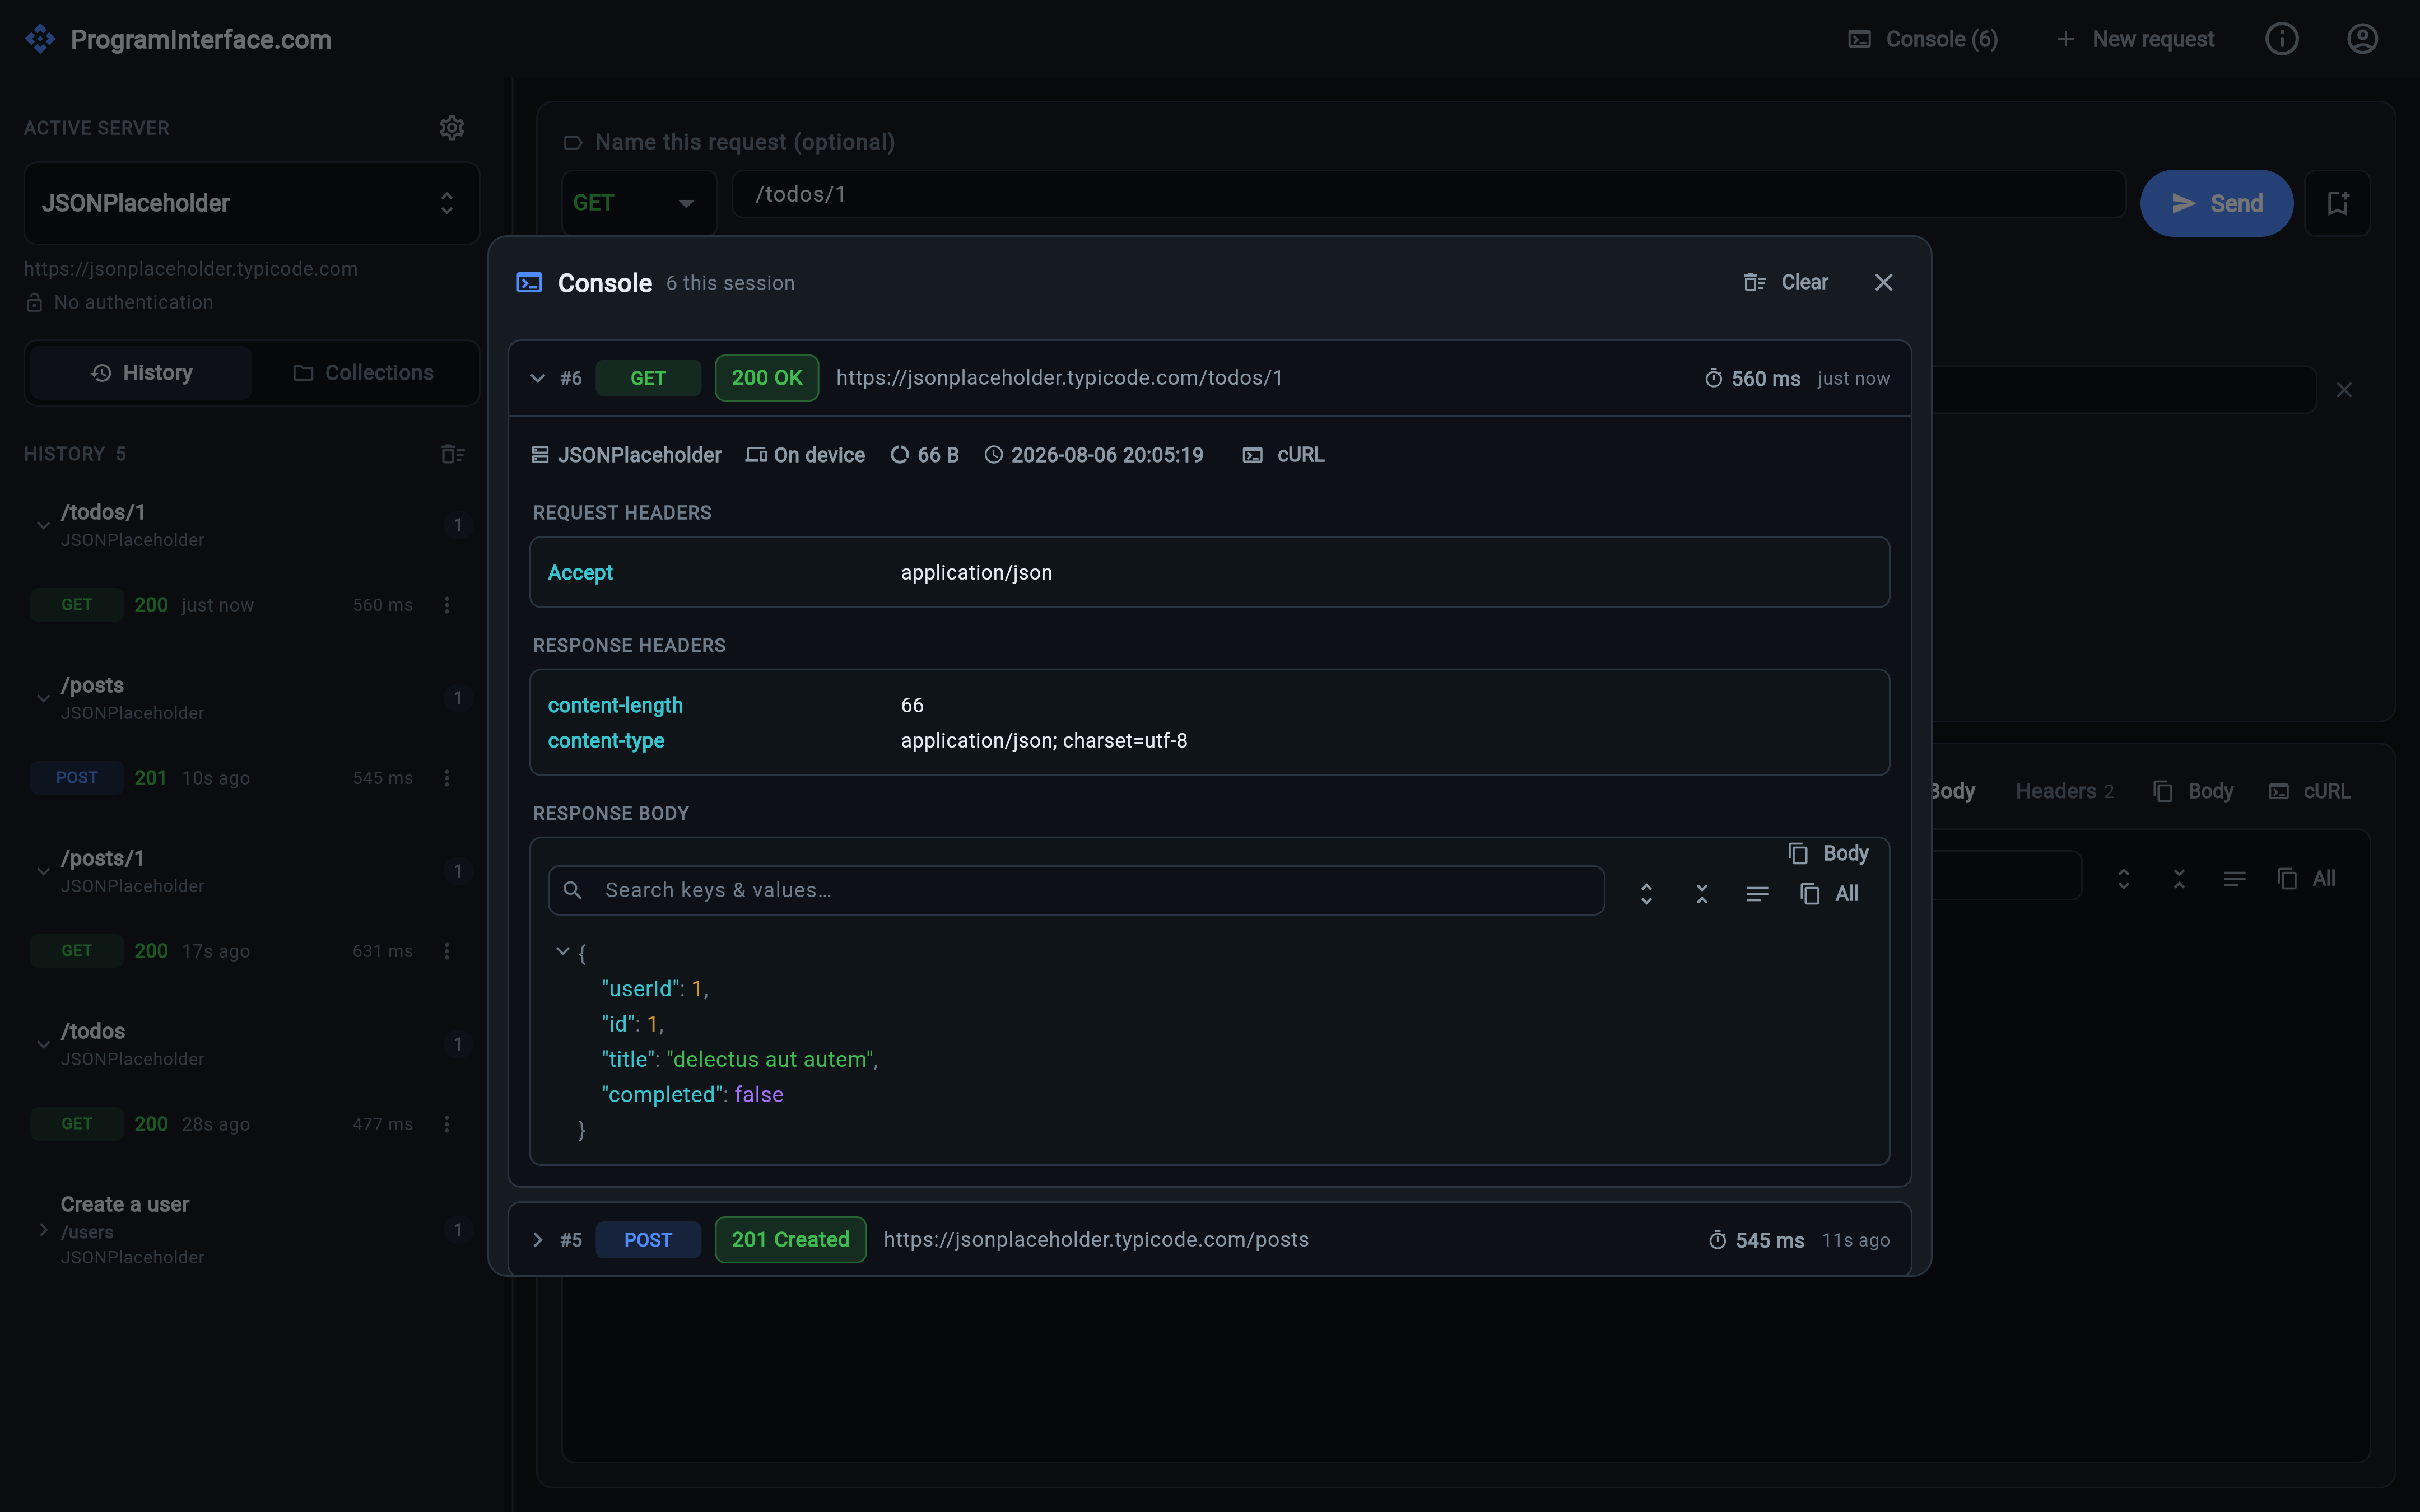Click the Name this request field
This screenshot has height=1512, width=2420.
click(x=744, y=142)
